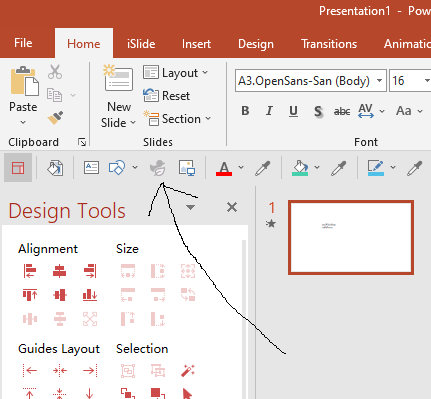Click the green fill color bucket swatch
The height and width of the screenshot is (399, 431).
pyautogui.click(x=300, y=168)
